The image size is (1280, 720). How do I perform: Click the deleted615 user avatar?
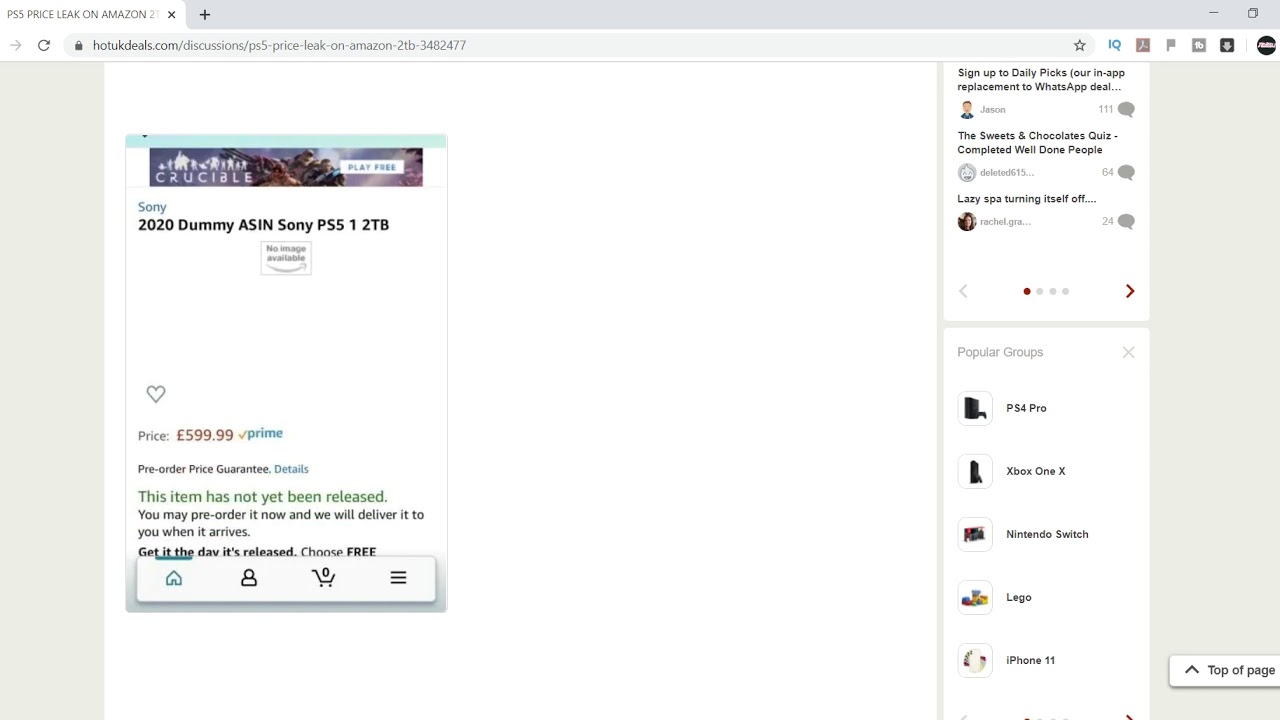(966, 173)
